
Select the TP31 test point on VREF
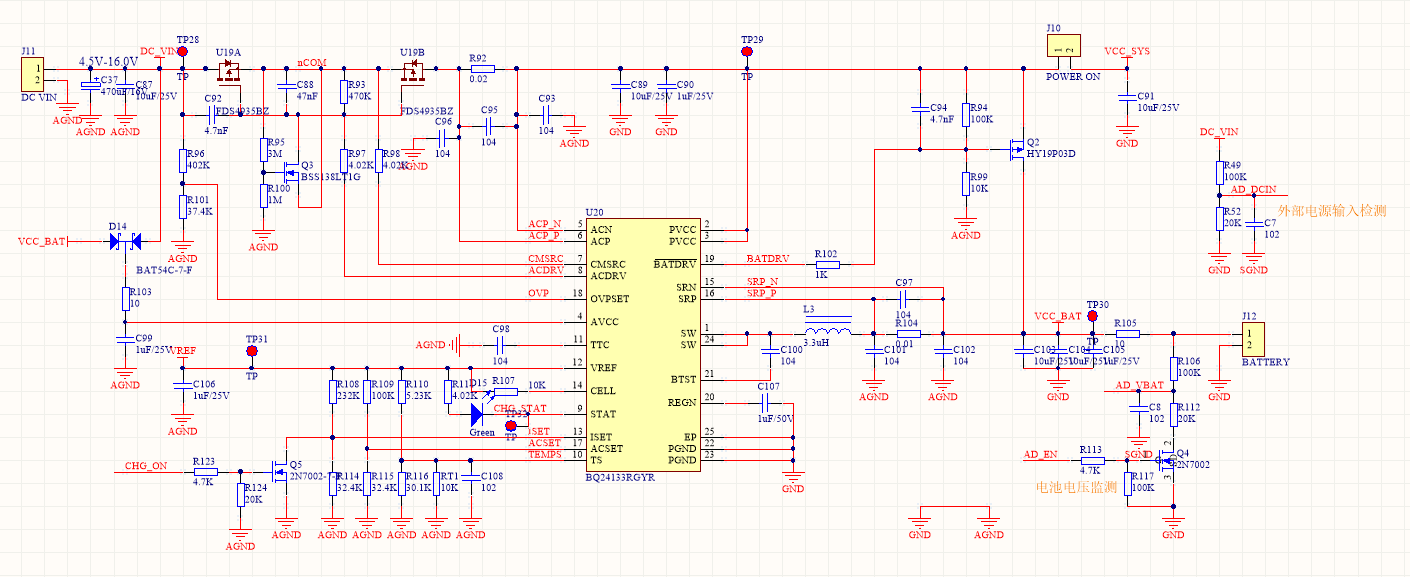pos(251,351)
